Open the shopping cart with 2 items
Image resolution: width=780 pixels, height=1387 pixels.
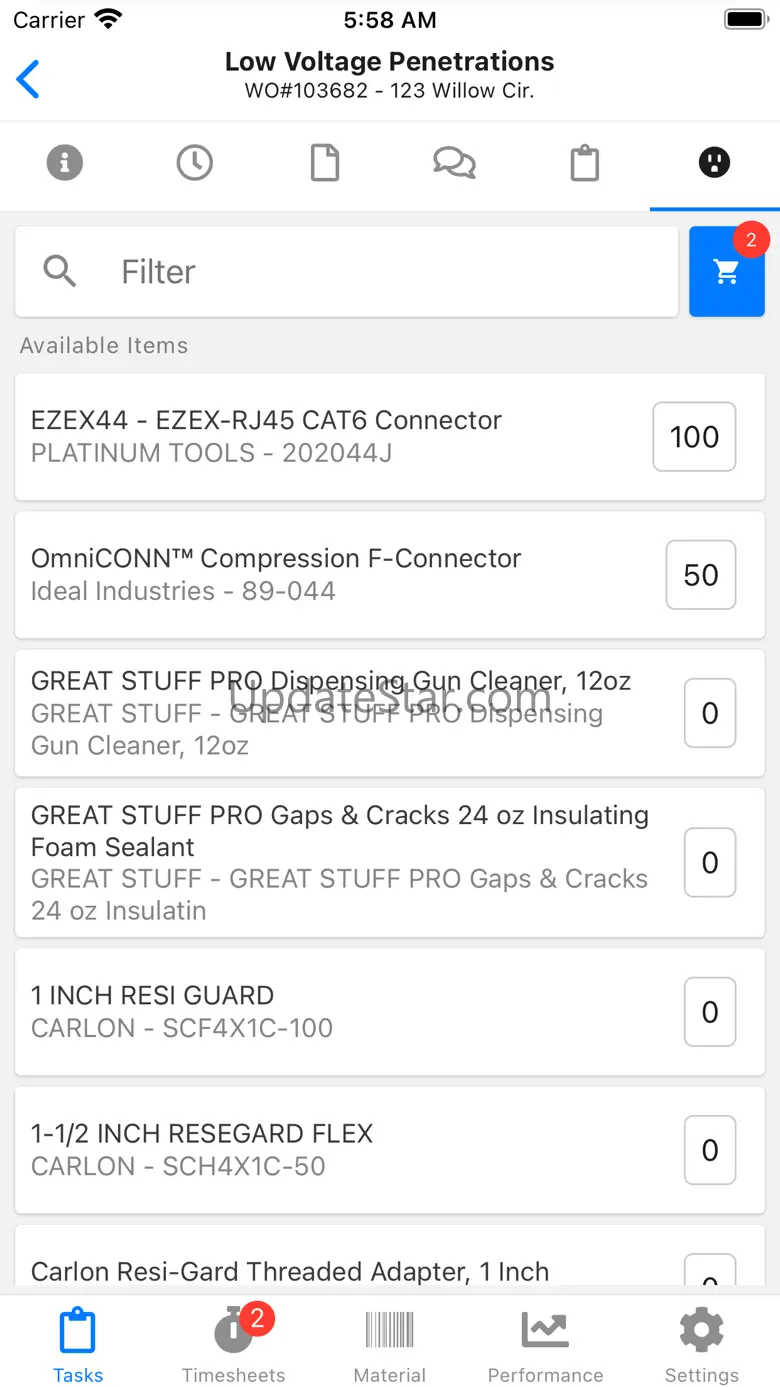[x=727, y=272]
